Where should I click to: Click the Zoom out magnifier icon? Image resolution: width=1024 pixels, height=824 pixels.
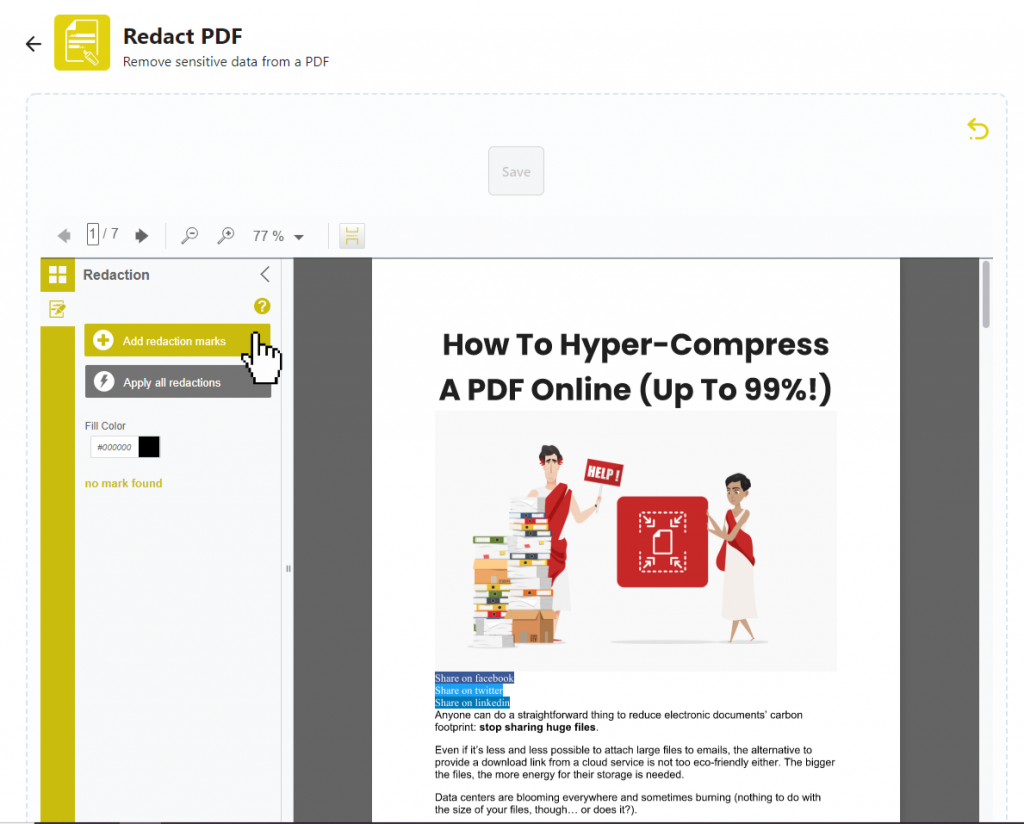pos(188,235)
